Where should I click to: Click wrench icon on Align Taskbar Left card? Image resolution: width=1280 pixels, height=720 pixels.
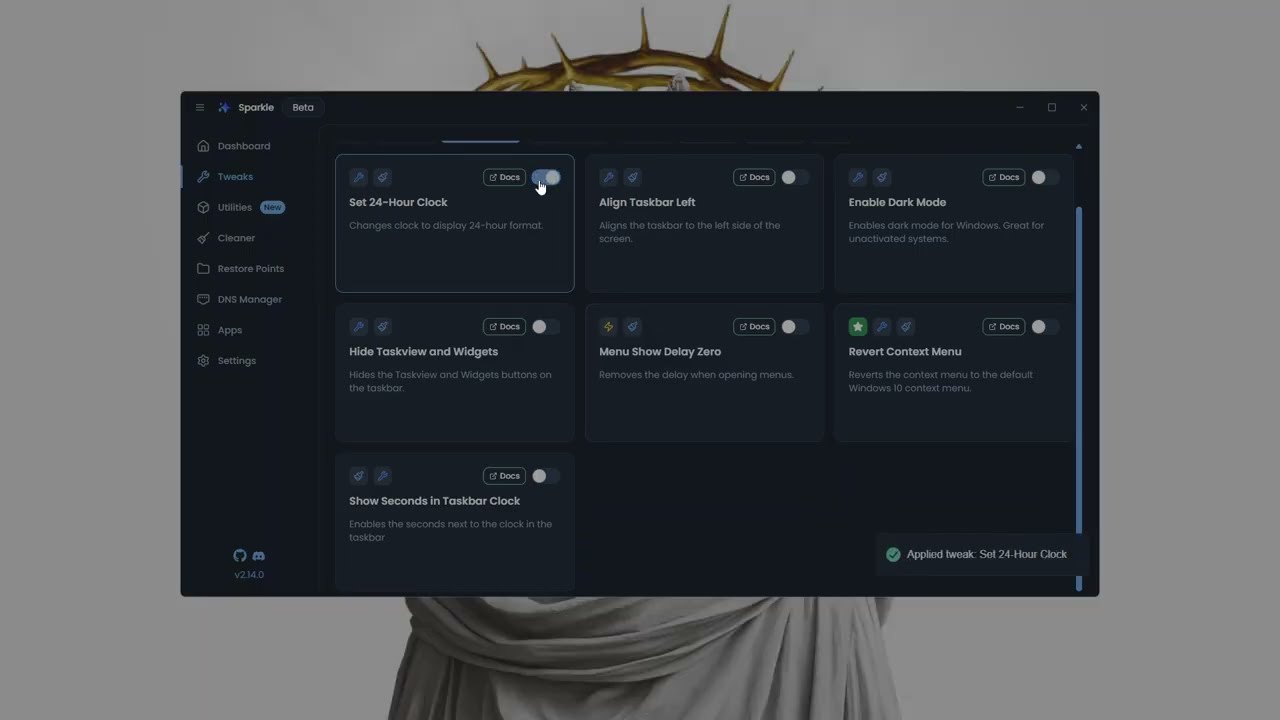608,177
